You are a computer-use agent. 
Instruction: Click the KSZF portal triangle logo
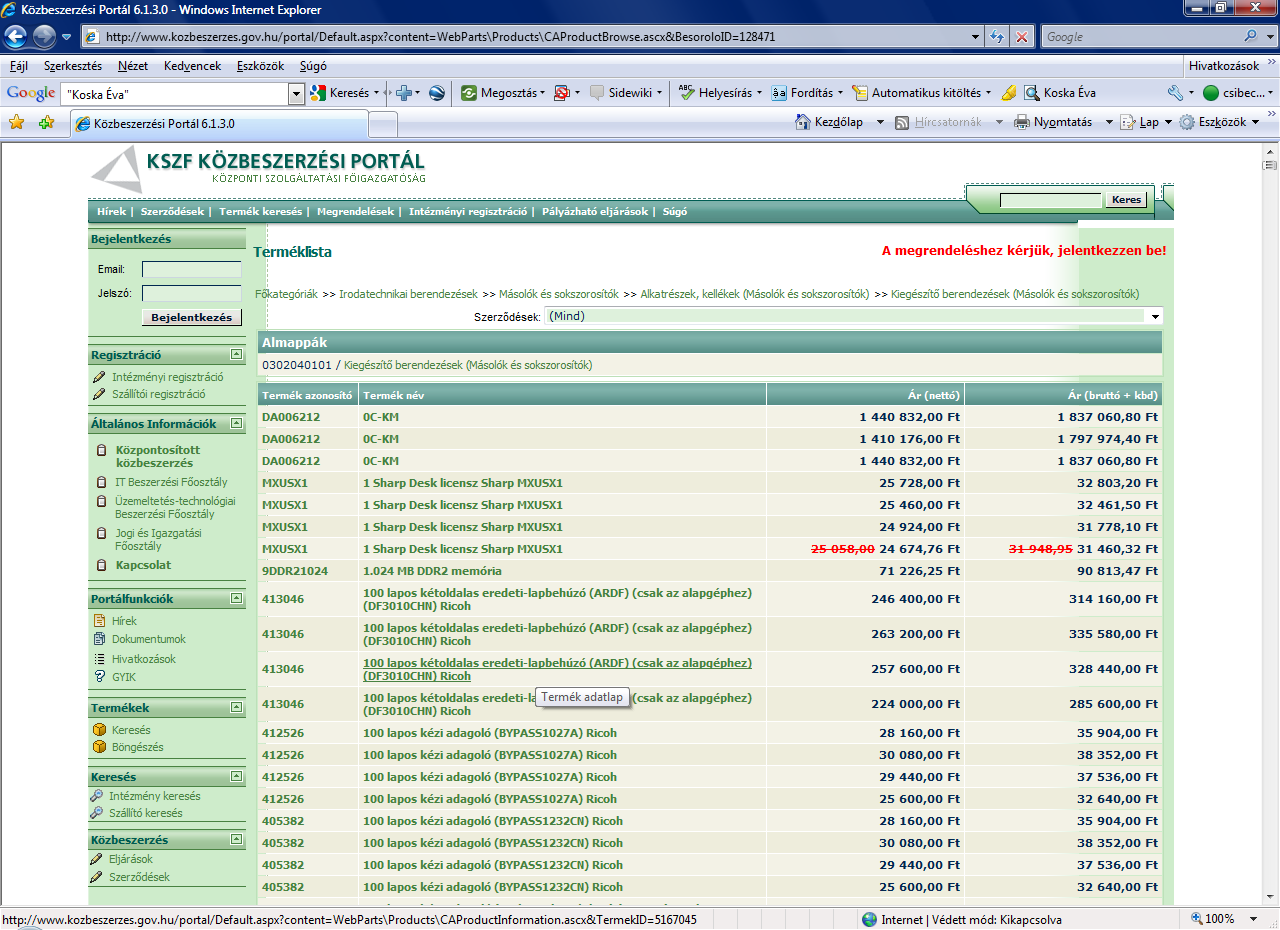(x=117, y=169)
